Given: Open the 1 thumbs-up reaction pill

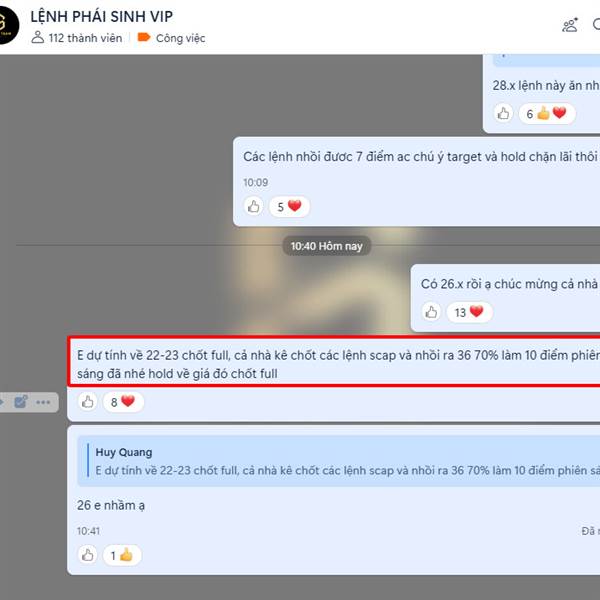Looking at the screenshot, I should click(x=122, y=555).
